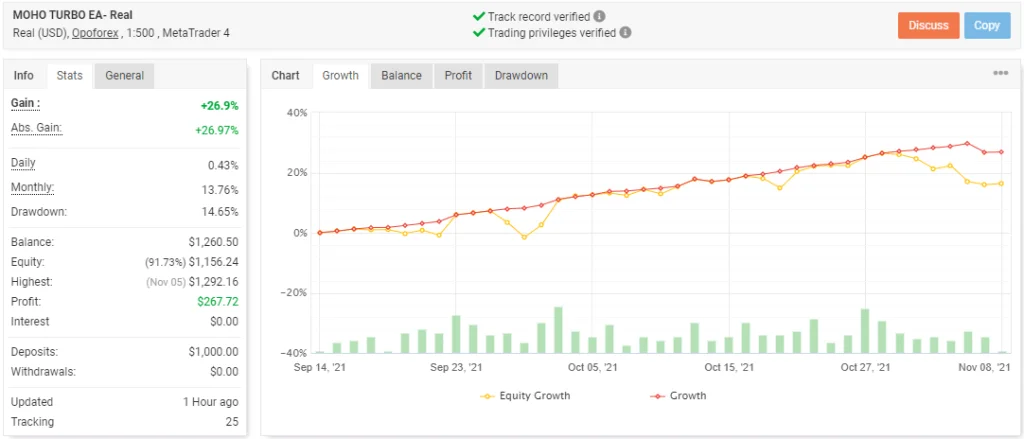Screen dimensions: 1024x439
Task: Click the trading privileges verified info icon
Action: [625, 32]
